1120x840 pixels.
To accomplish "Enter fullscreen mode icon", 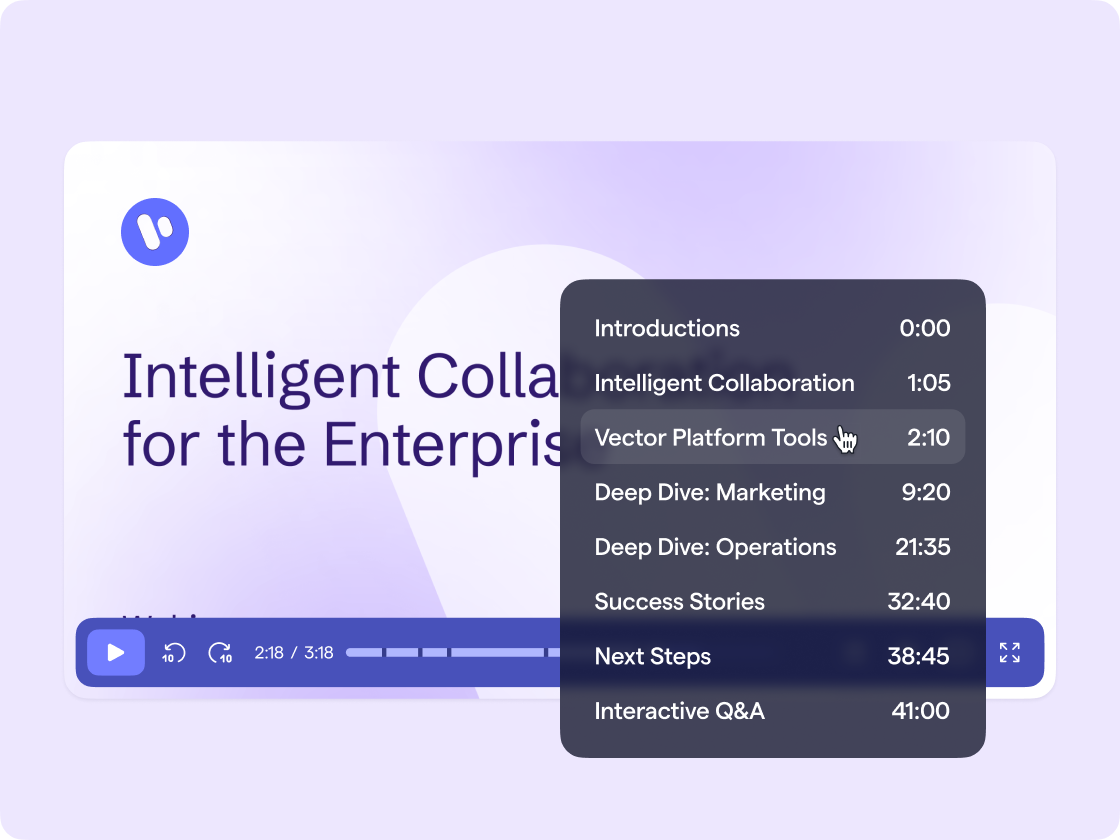I will click(1009, 652).
